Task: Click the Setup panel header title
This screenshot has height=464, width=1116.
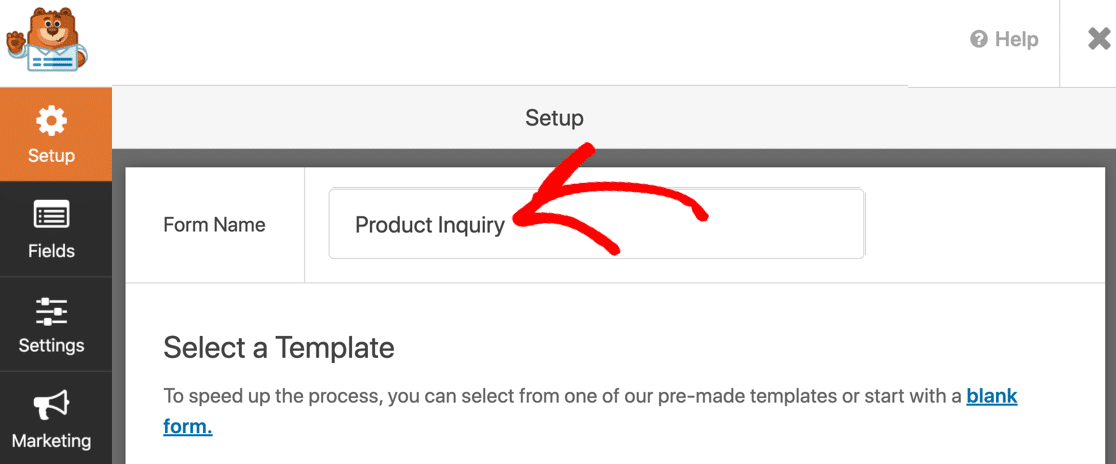Action: (554, 118)
